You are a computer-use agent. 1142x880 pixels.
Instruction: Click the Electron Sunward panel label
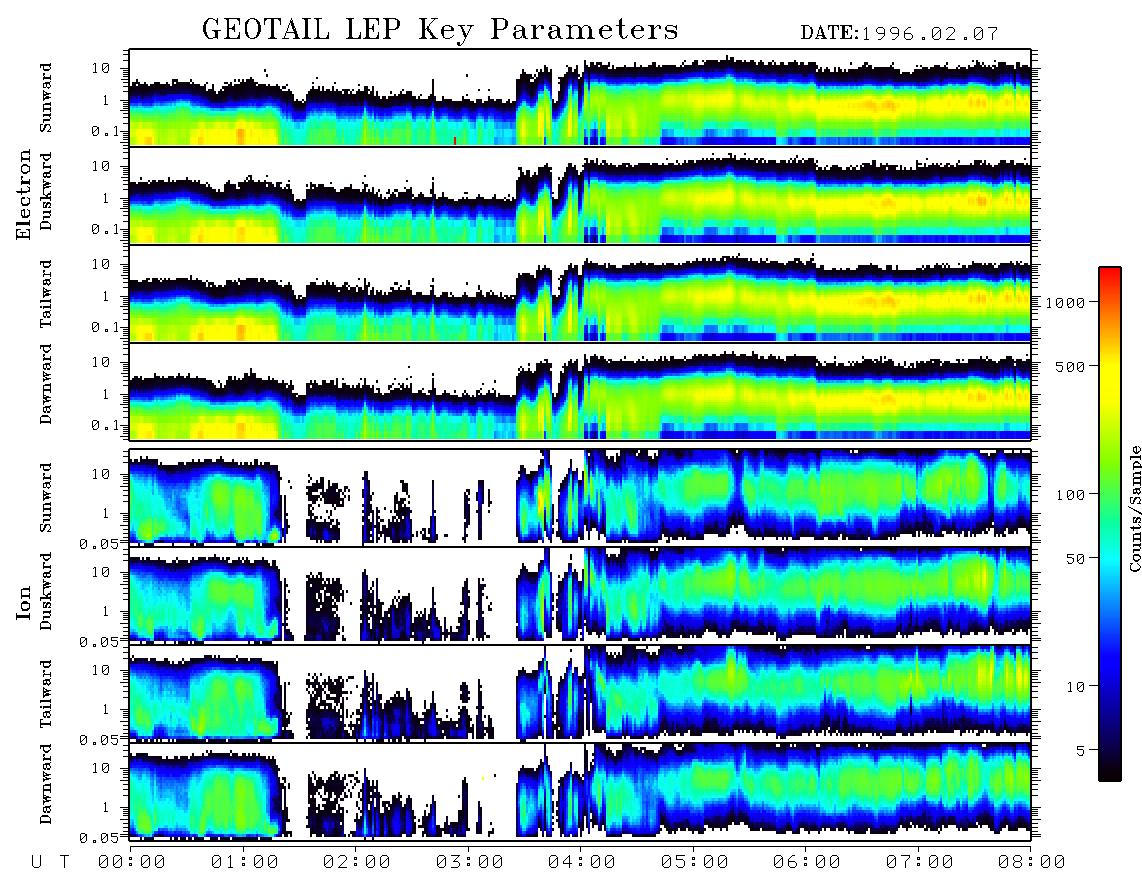point(46,98)
